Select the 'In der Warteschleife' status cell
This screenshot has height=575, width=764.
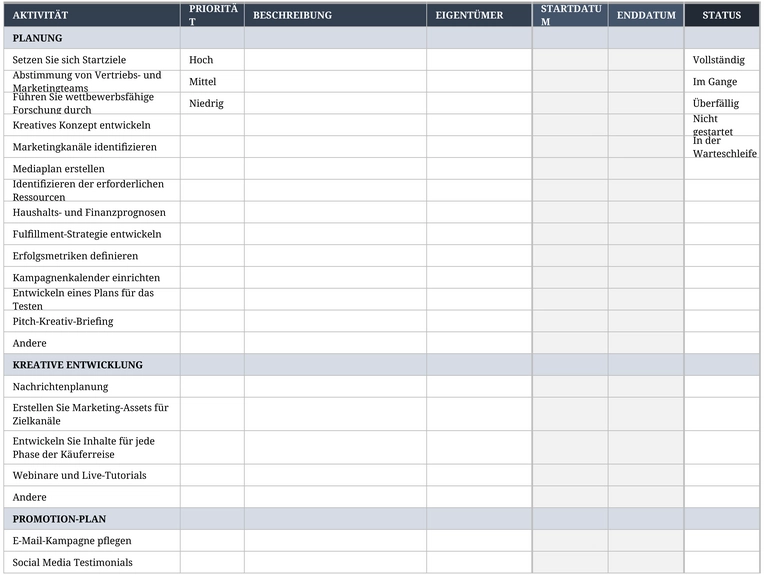coord(722,147)
